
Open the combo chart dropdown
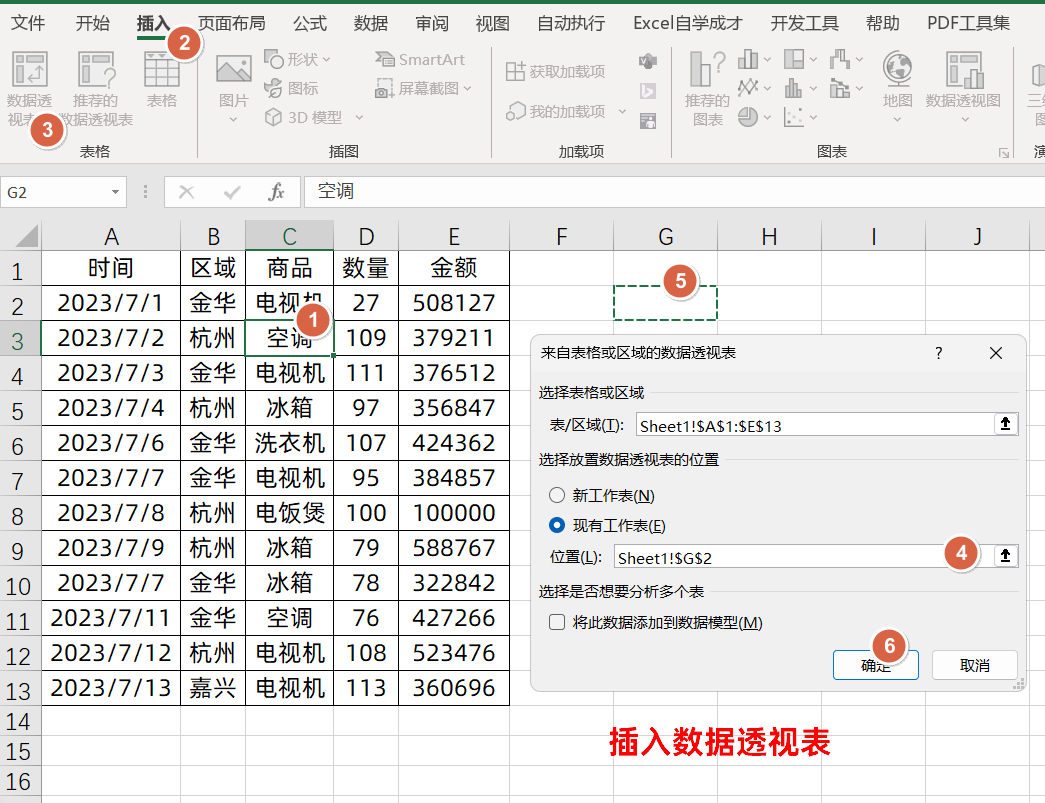click(x=859, y=88)
